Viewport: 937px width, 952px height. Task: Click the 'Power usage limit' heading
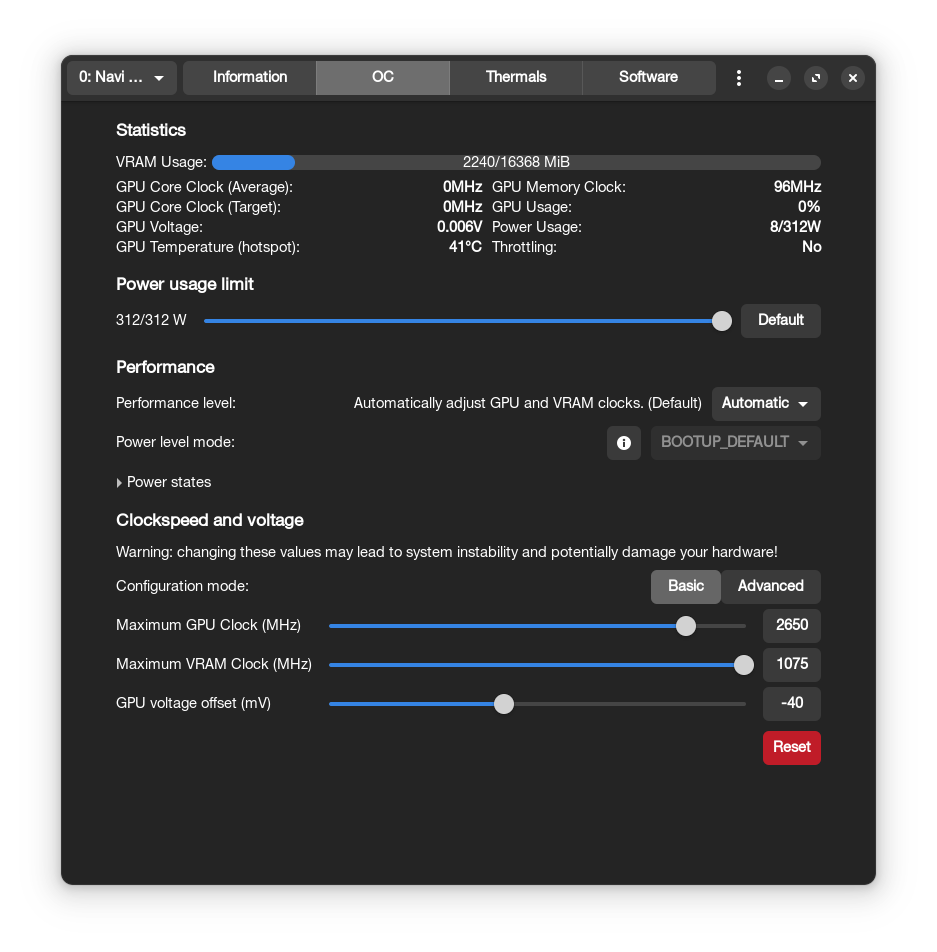click(185, 284)
